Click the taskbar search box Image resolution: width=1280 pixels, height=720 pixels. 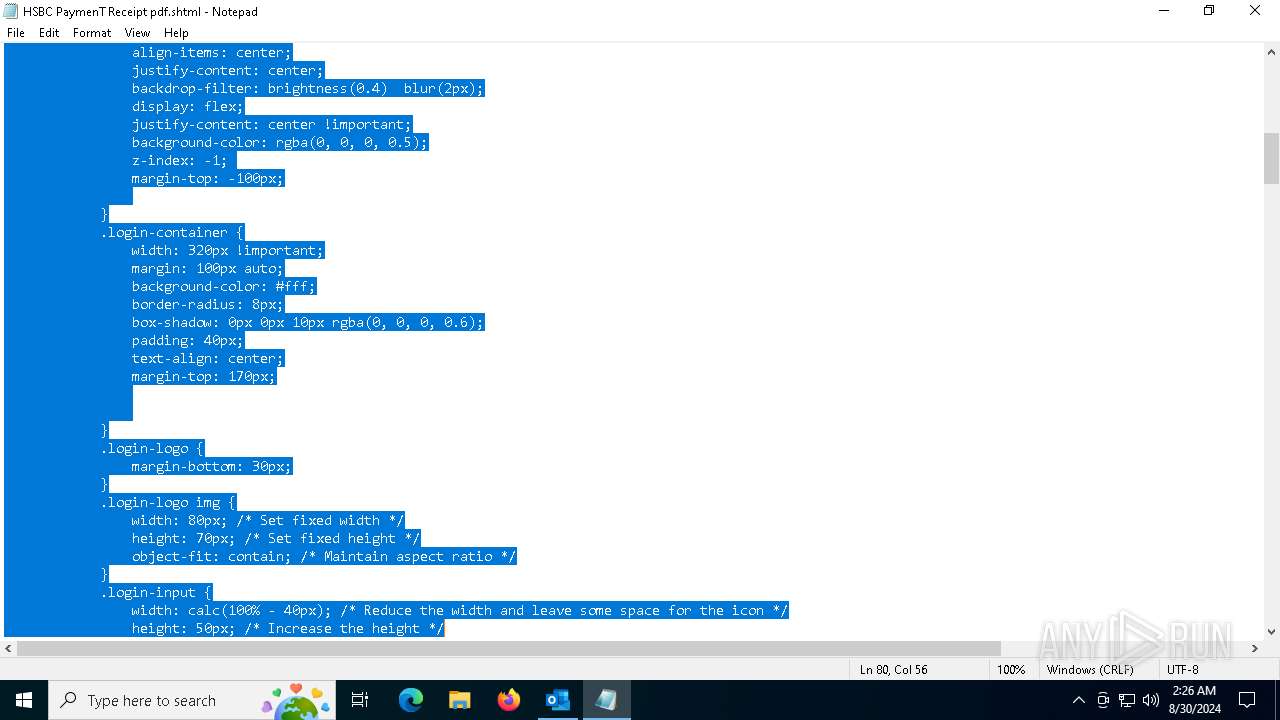point(194,700)
